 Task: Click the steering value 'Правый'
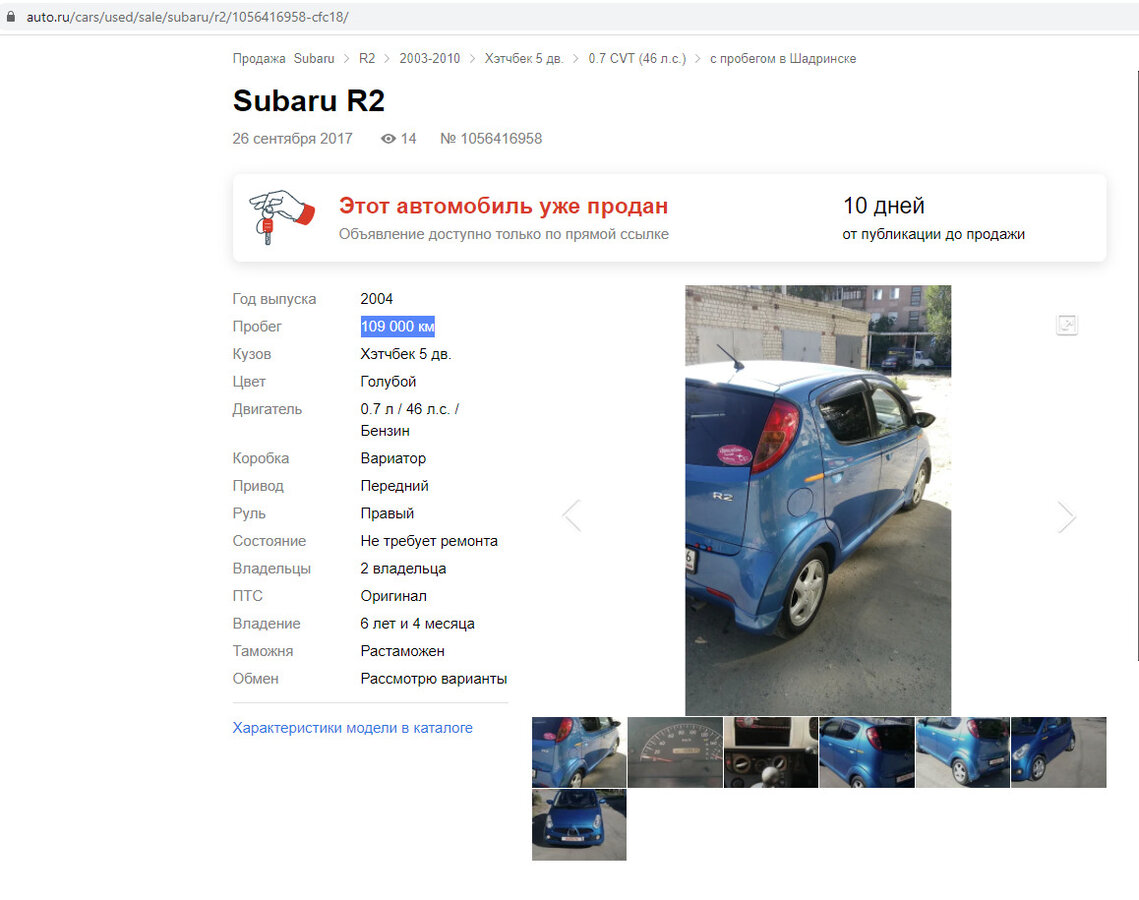[x=387, y=514]
